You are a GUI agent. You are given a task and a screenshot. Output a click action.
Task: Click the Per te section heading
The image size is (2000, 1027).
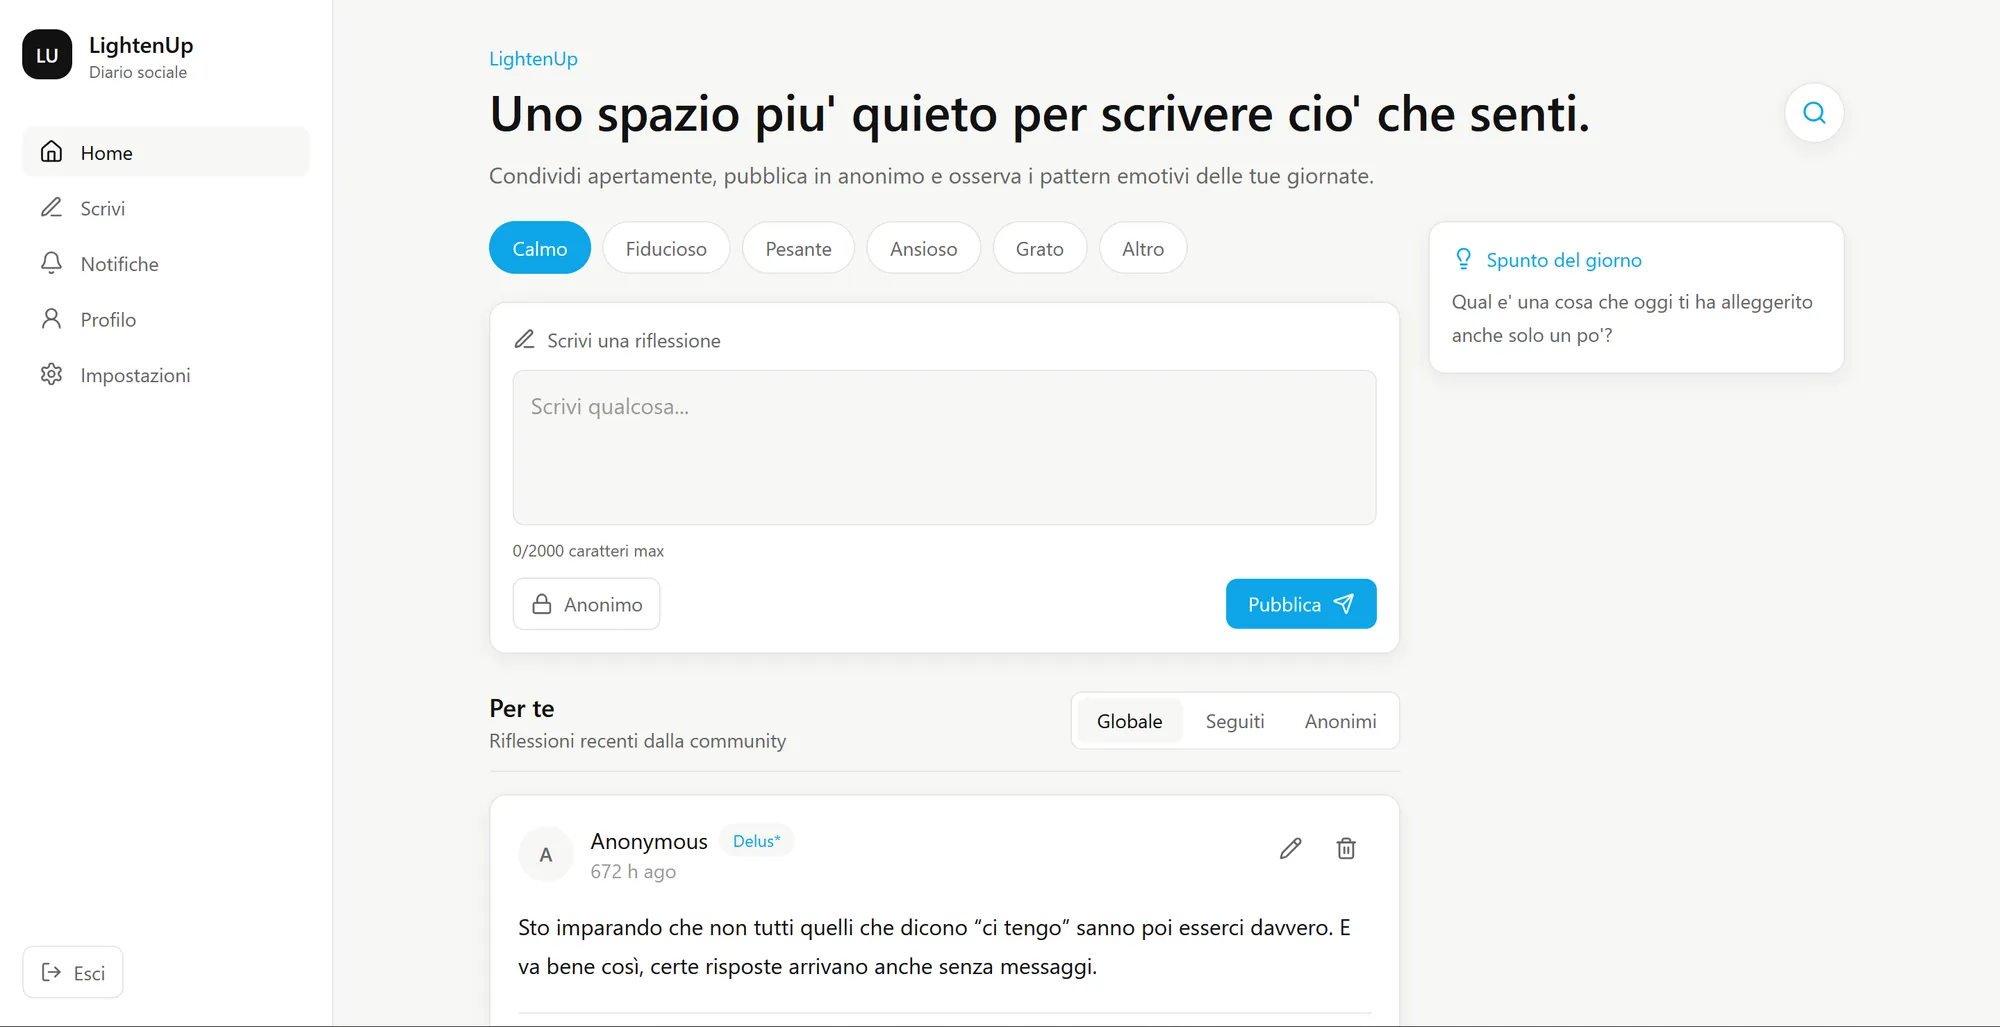point(522,708)
